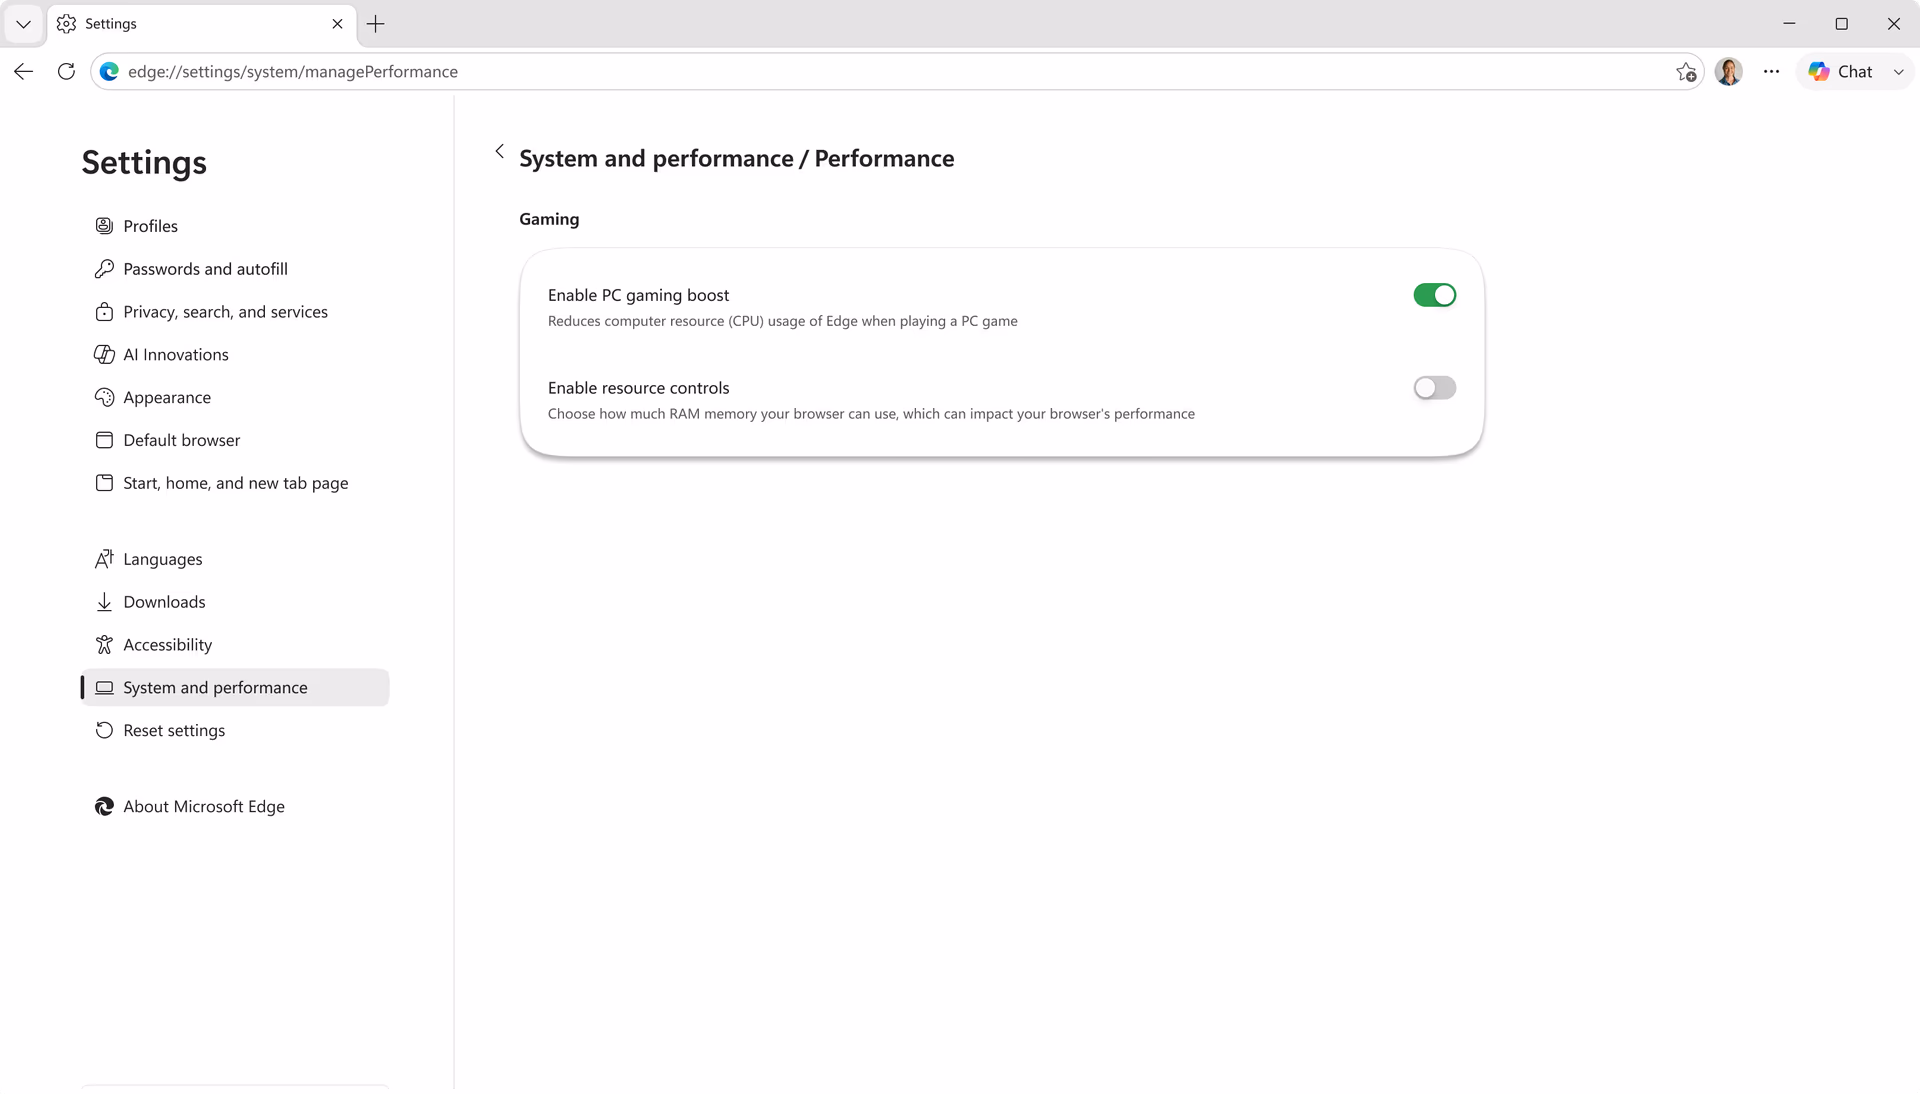Go back via chevron beside System and performance
The image size is (1920, 1094).
pyautogui.click(x=500, y=152)
